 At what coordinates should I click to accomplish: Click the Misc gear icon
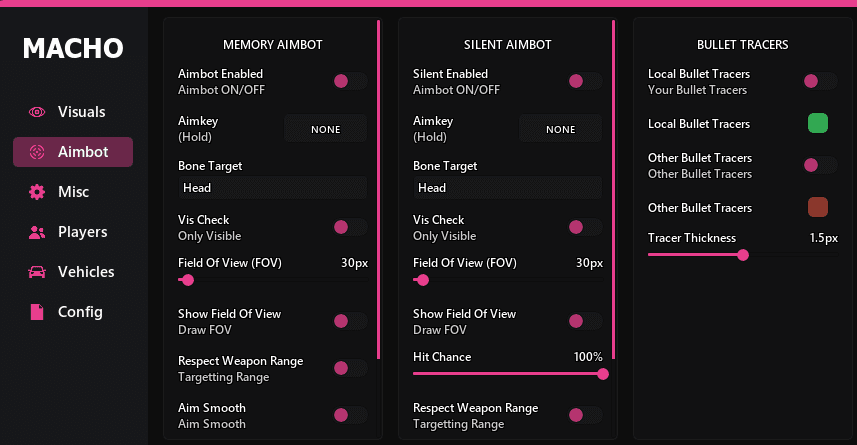pyautogui.click(x=37, y=192)
